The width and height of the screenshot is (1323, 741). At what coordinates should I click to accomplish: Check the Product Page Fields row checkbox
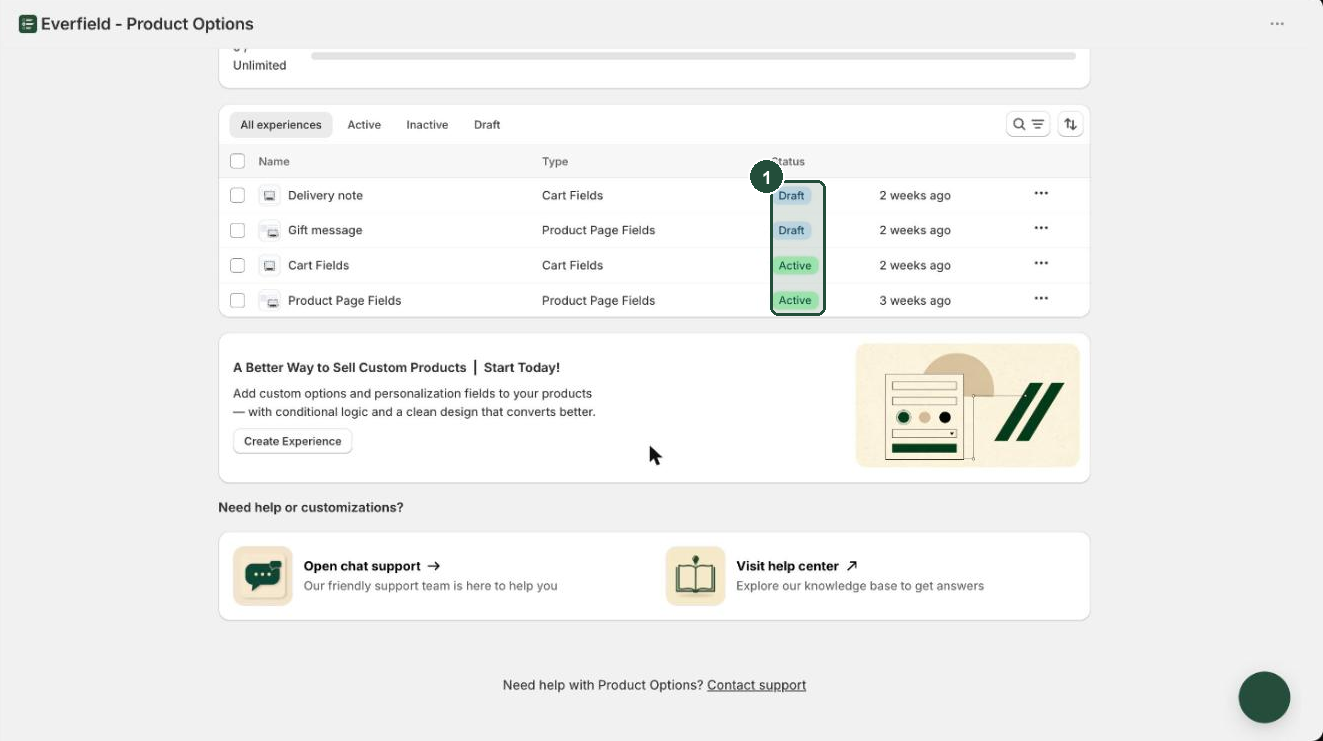click(237, 301)
